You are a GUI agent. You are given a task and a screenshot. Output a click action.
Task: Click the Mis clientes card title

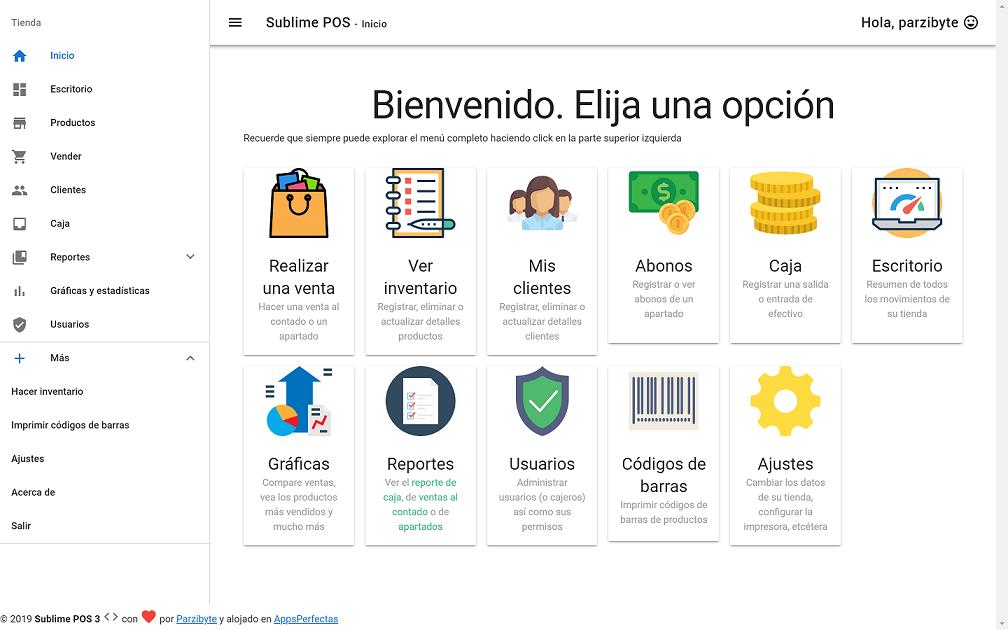[x=542, y=277]
